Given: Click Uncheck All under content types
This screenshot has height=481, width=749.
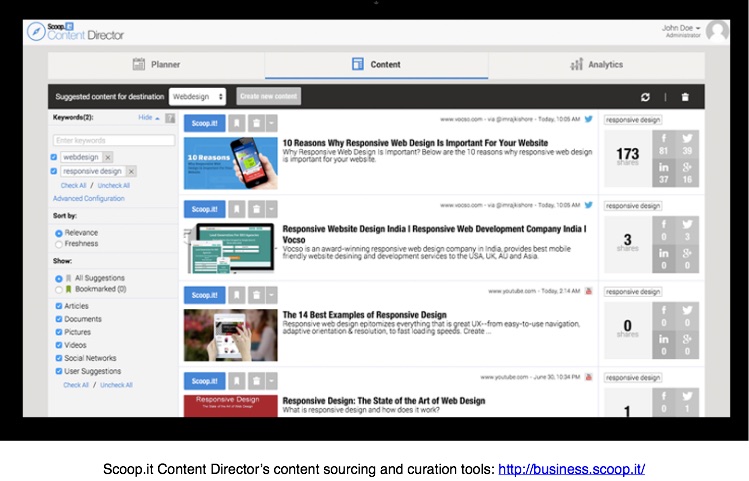Looking at the screenshot, I should (x=116, y=385).
